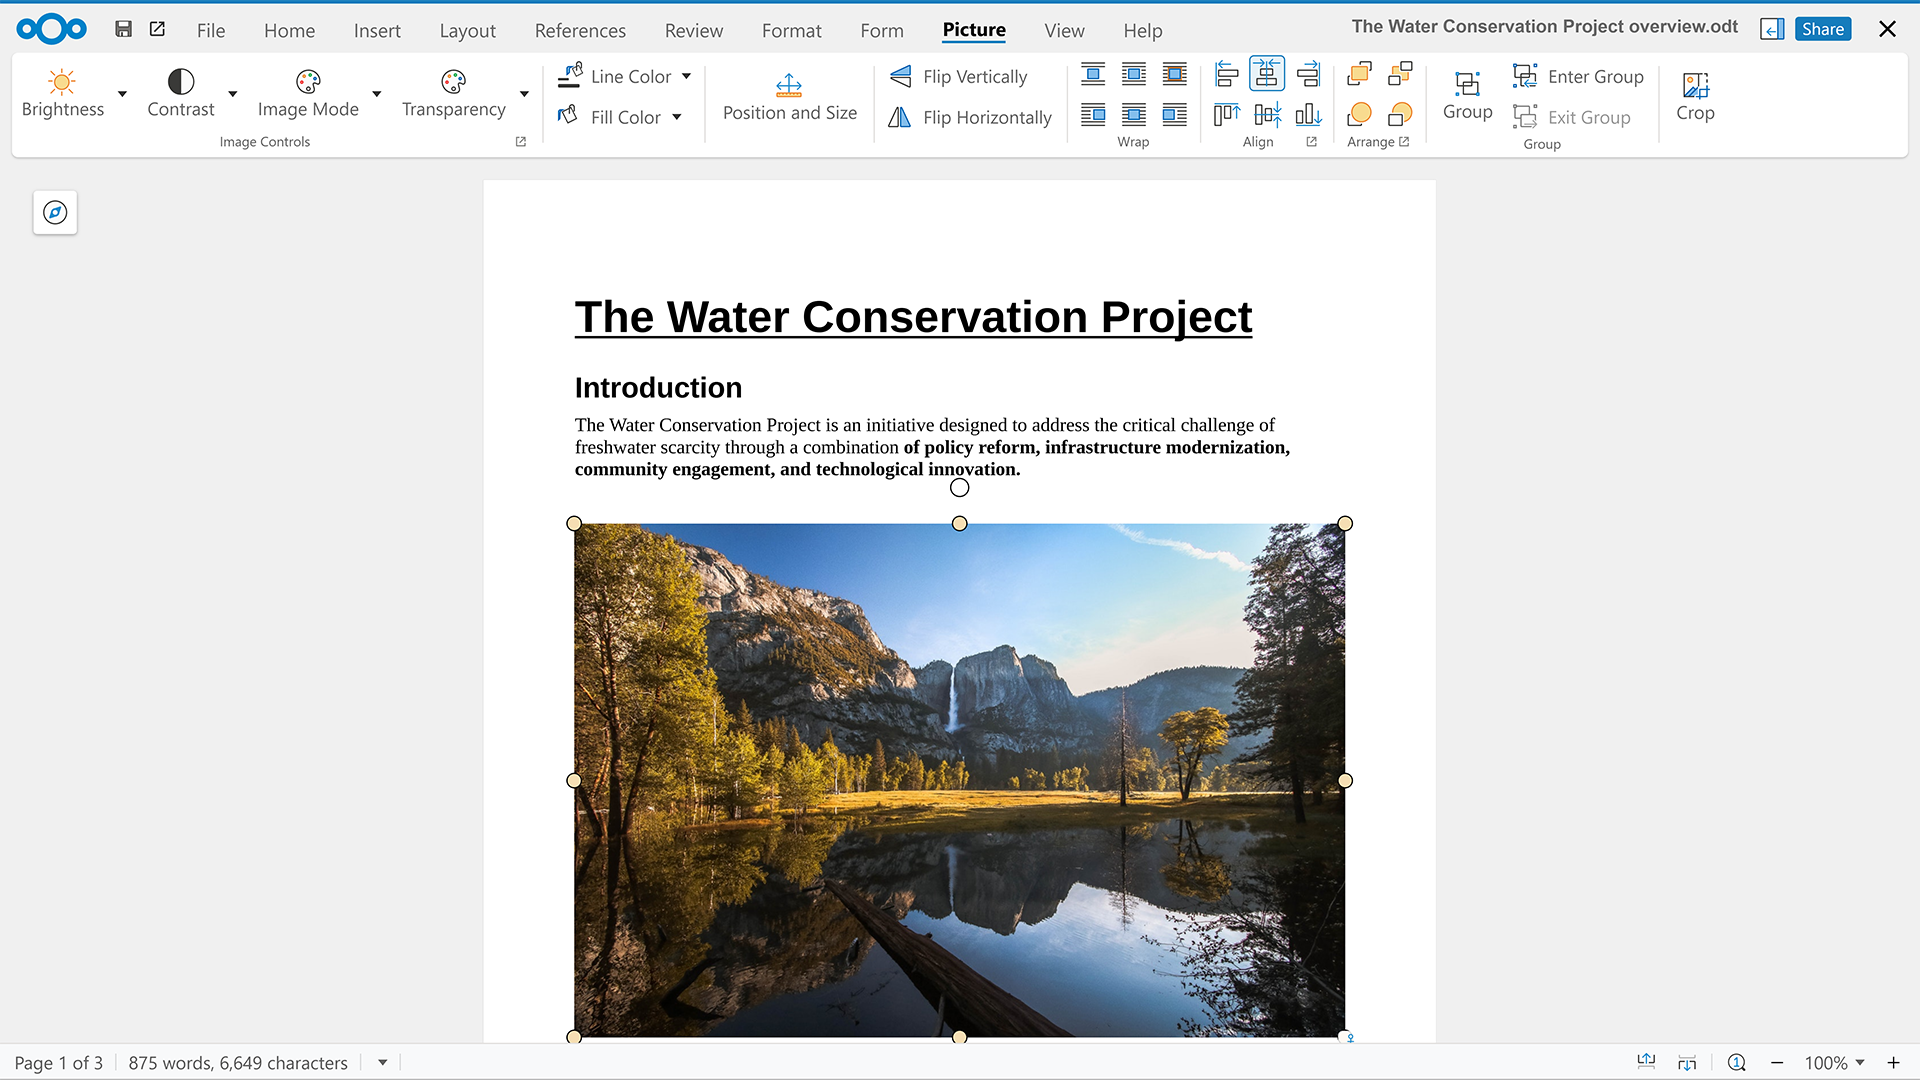Open the Line Color dropdown arrow
The height and width of the screenshot is (1080, 1920).
click(686, 76)
